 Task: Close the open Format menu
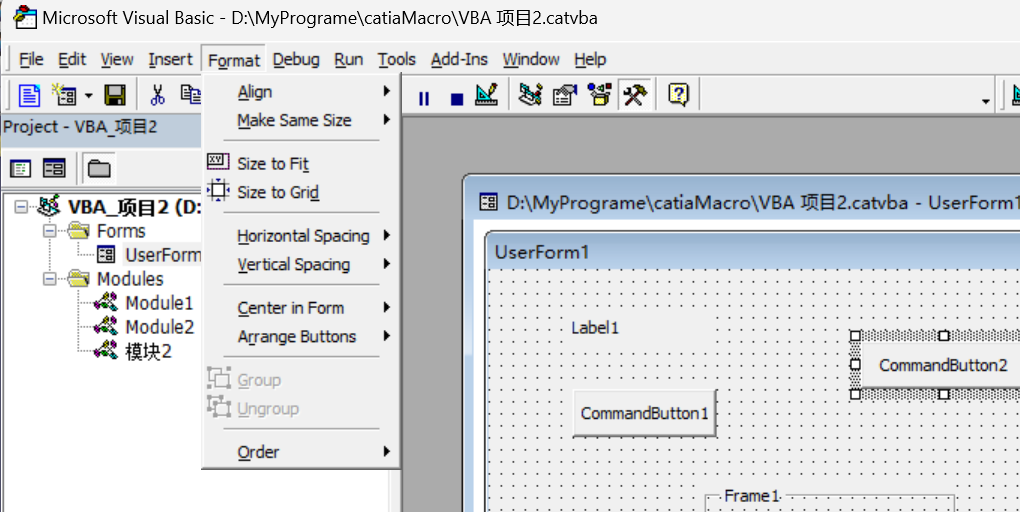pos(234,60)
